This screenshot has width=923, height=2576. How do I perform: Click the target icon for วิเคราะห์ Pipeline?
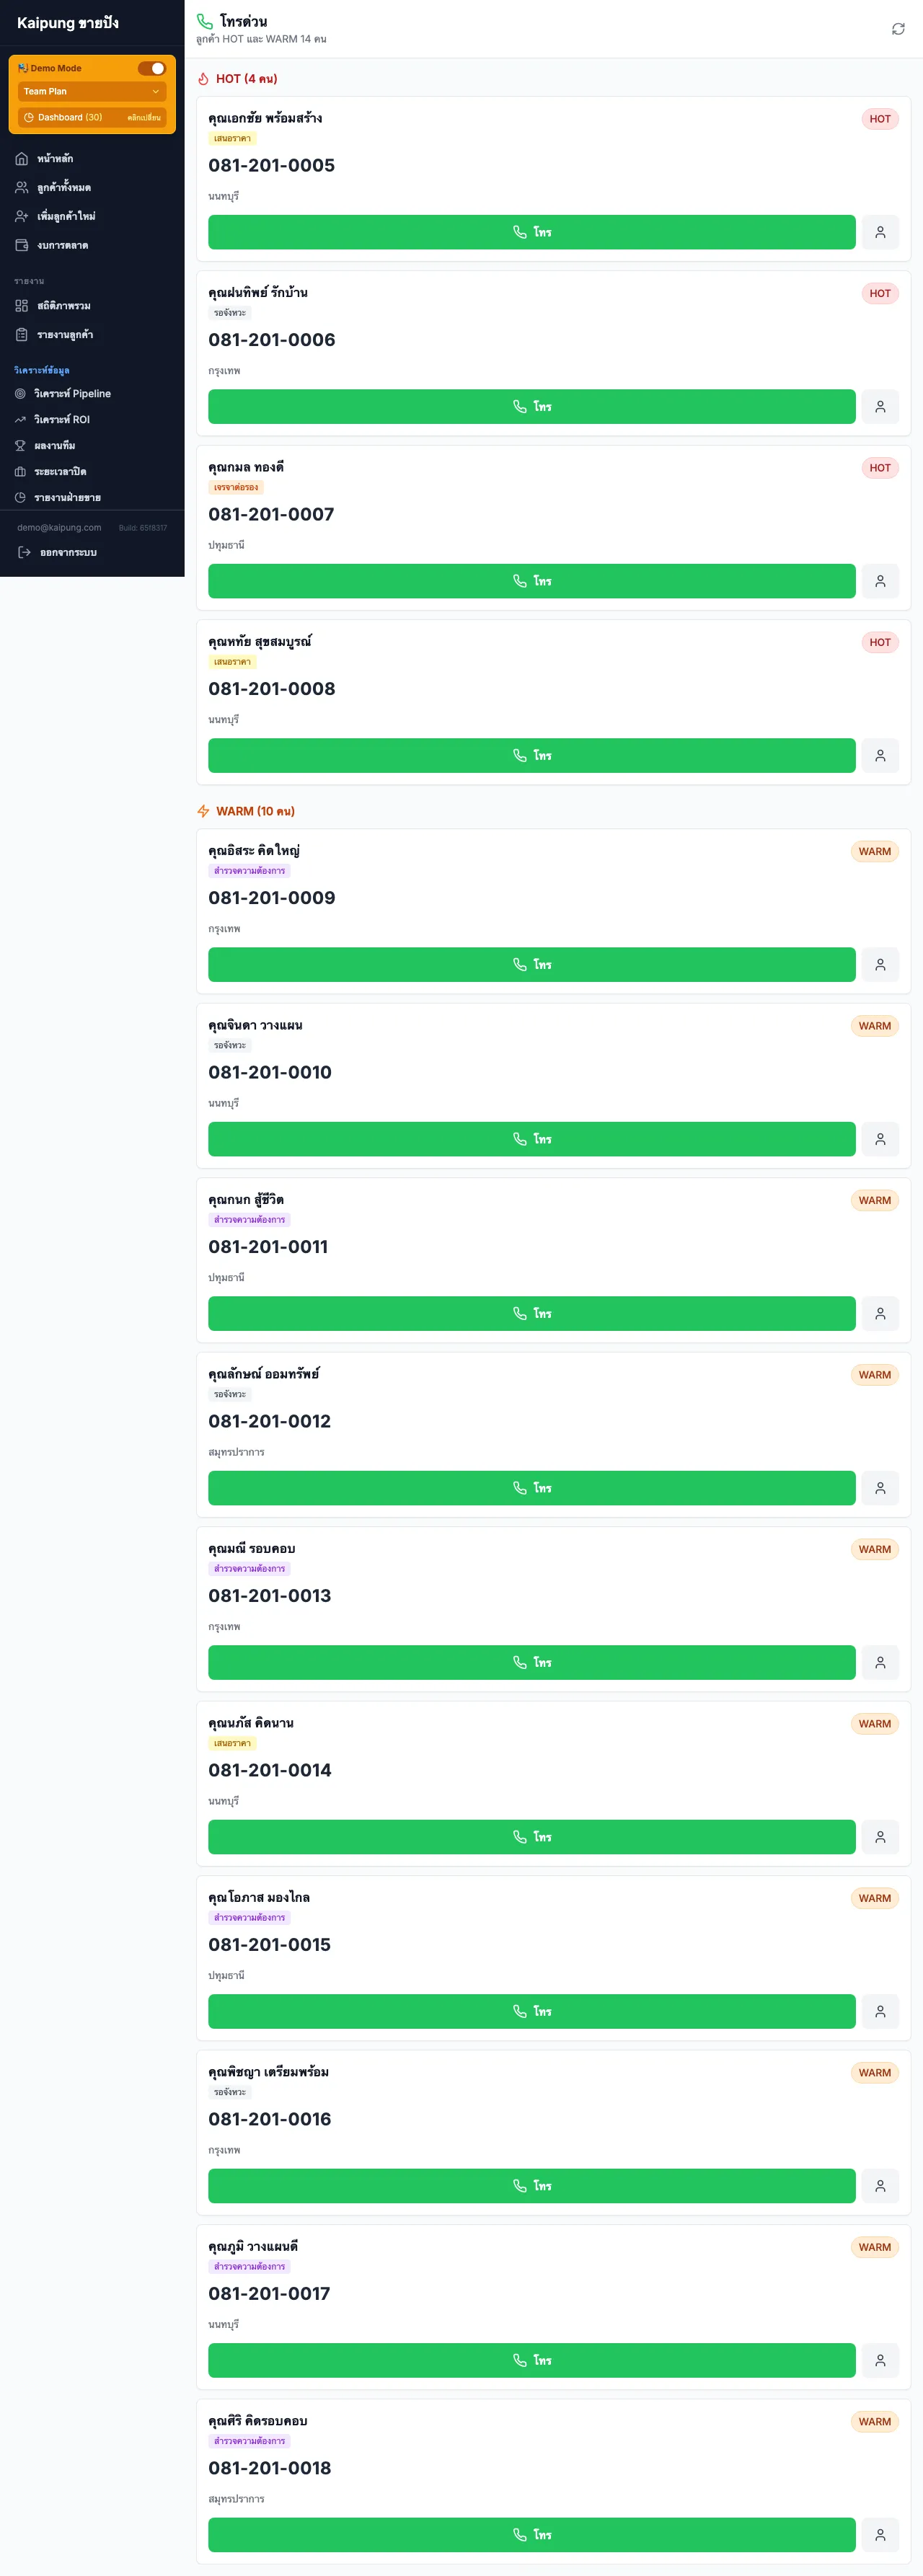pyautogui.click(x=20, y=394)
